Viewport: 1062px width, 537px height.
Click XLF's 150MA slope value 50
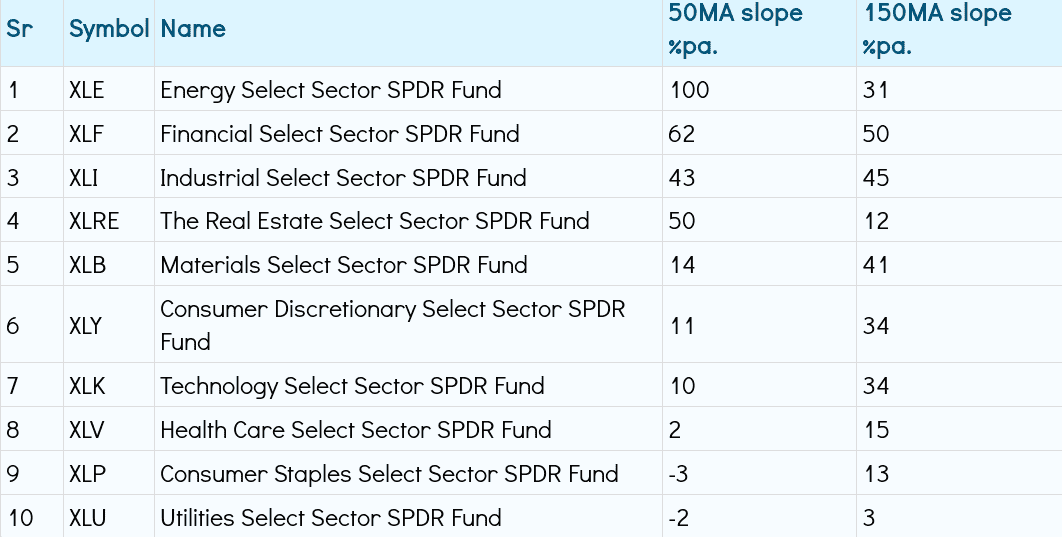coord(876,134)
